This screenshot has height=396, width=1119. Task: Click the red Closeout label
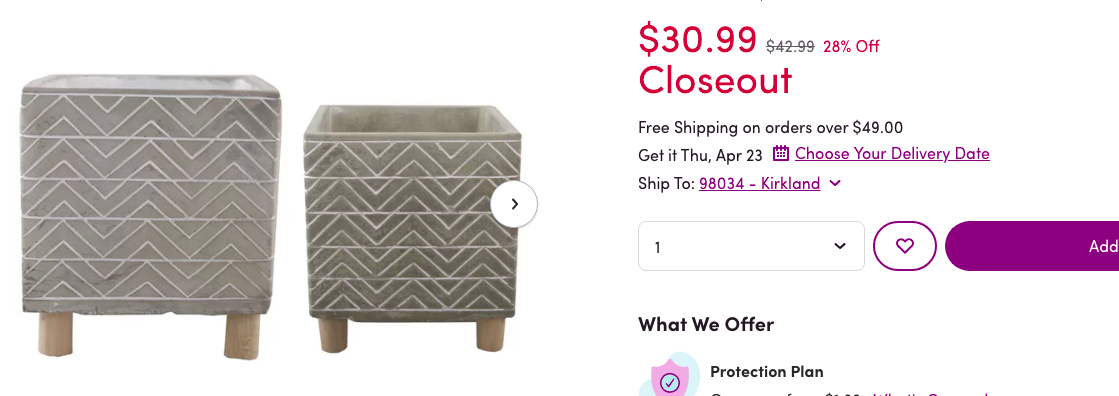point(715,79)
